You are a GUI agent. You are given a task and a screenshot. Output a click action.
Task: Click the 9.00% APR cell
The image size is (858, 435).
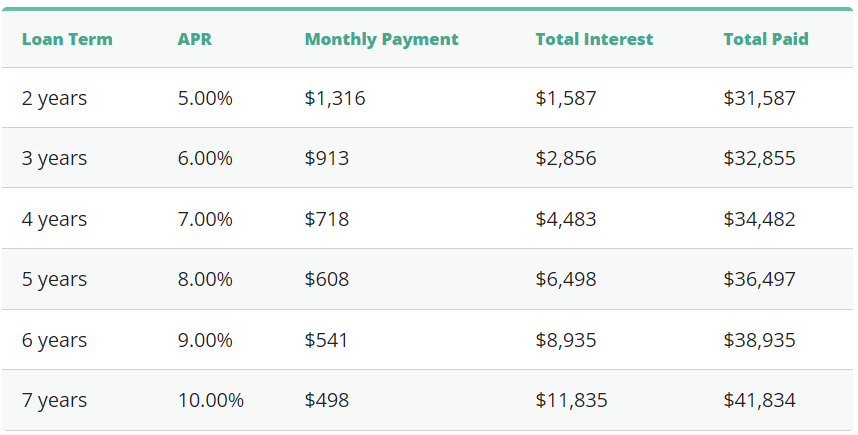pyautogui.click(x=205, y=340)
